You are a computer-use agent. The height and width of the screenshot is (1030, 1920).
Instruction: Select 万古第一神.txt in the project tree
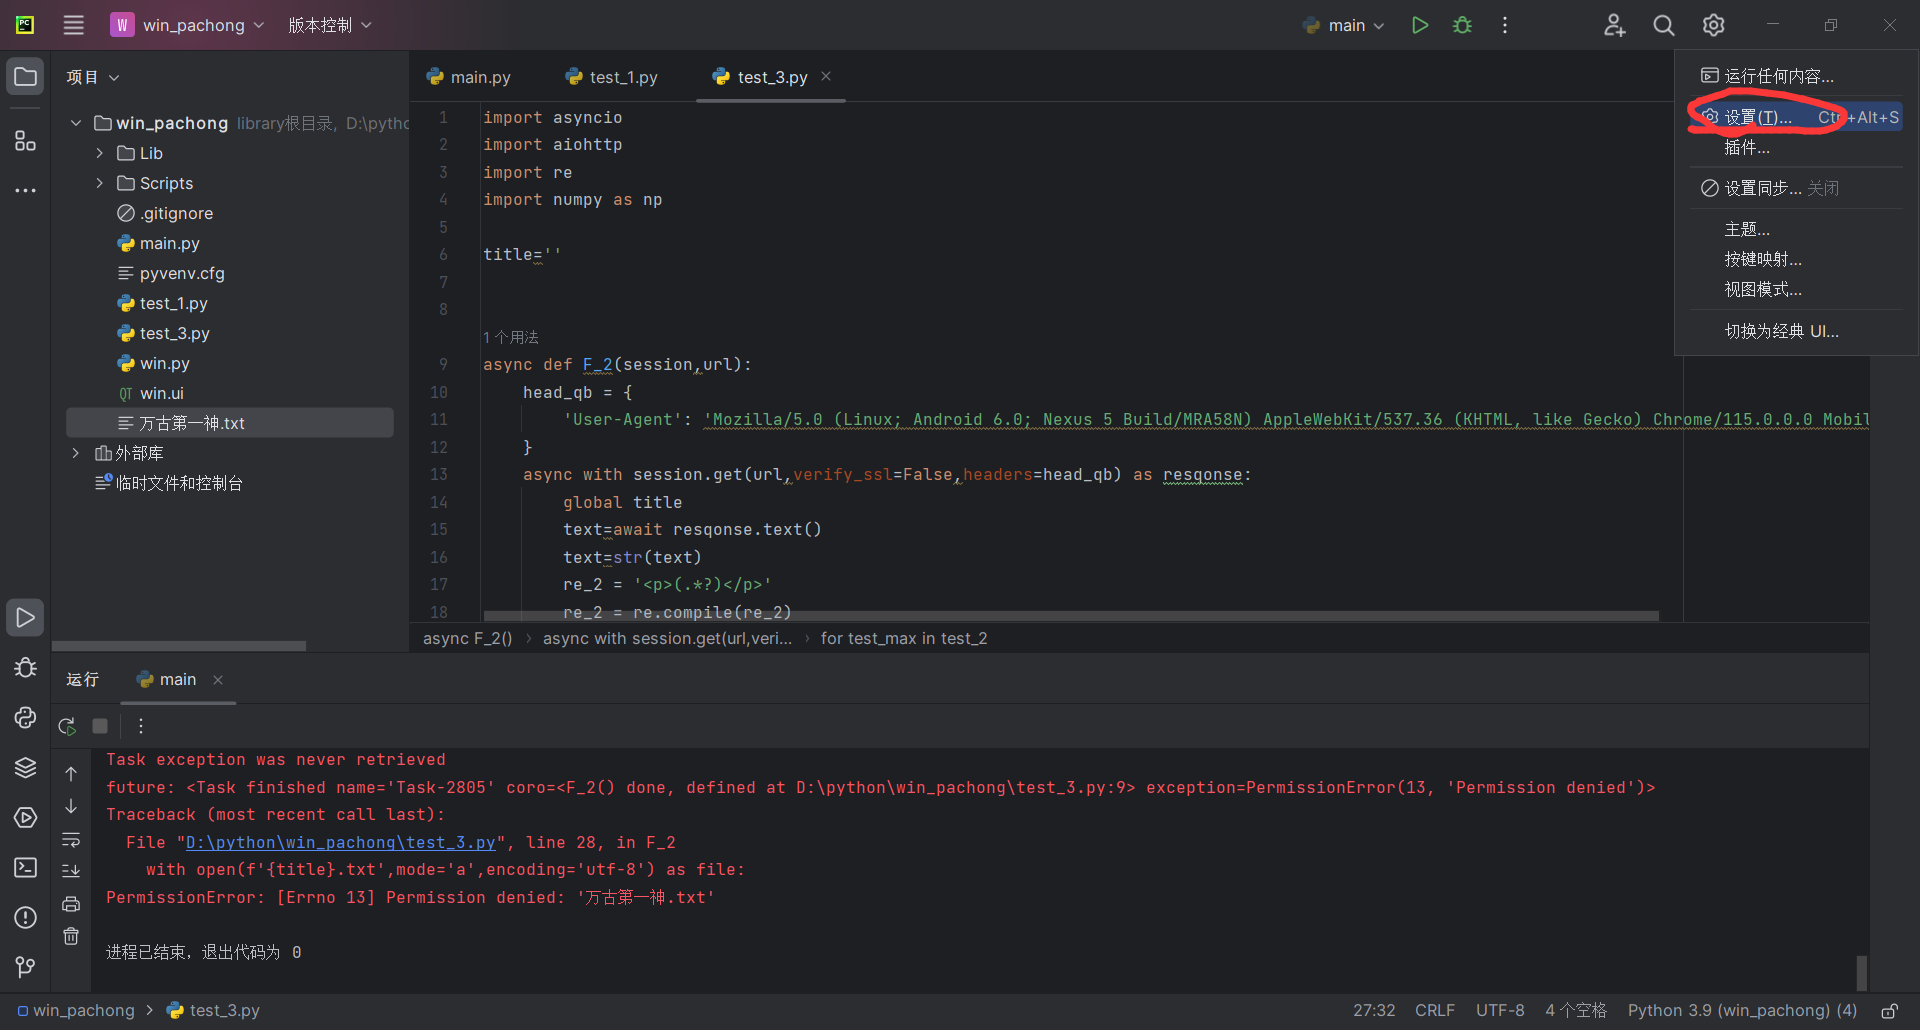pyautogui.click(x=191, y=423)
